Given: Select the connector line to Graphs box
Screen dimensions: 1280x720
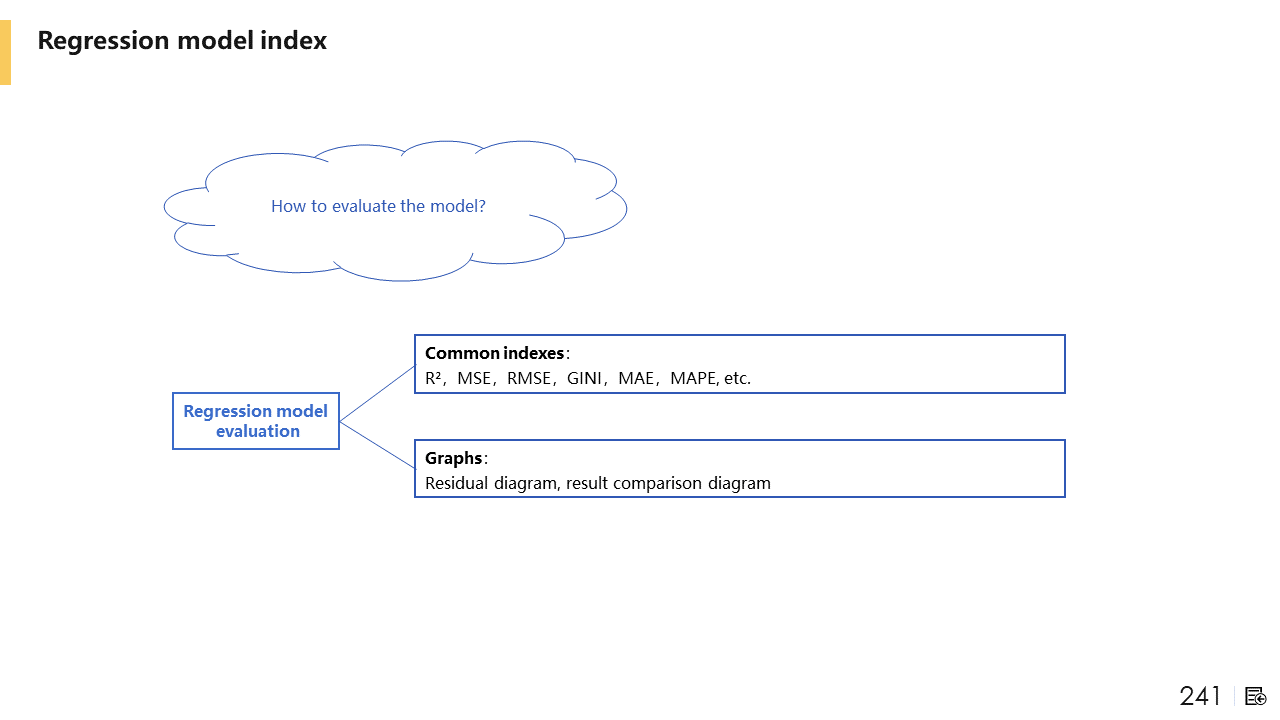Looking at the screenshot, I should 377,444.
